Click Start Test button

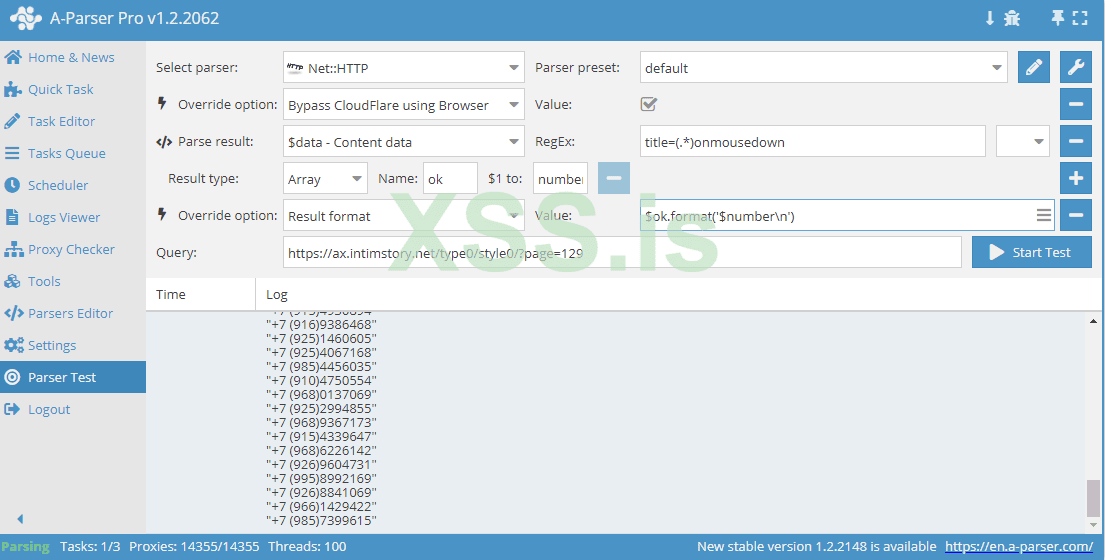coord(1032,252)
